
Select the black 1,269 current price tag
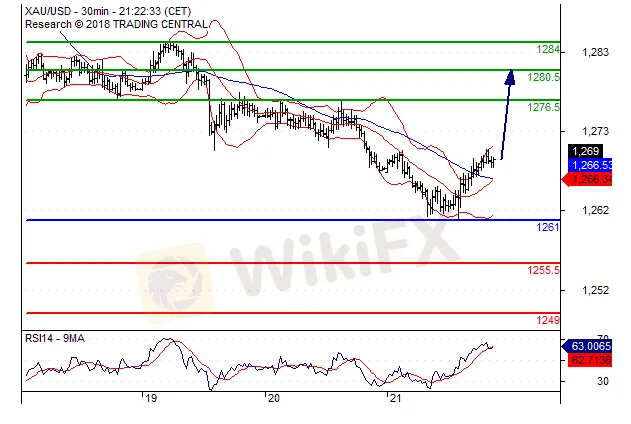pos(583,151)
